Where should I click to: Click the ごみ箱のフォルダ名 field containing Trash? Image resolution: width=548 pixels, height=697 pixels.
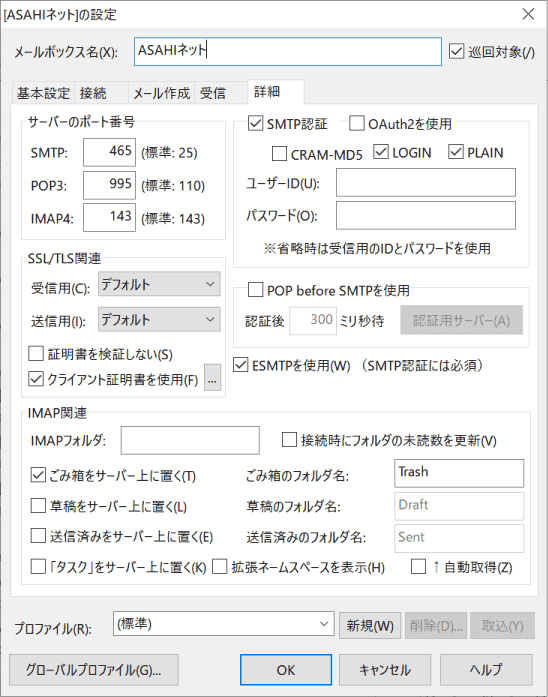pos(459,473)
